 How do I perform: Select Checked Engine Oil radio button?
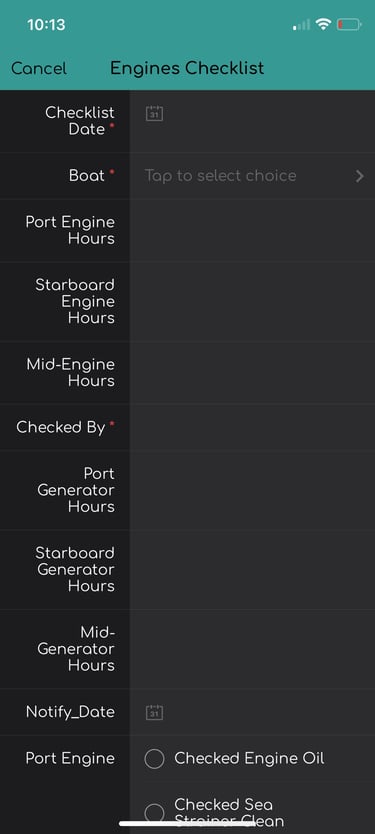click(x=154, y=759)
